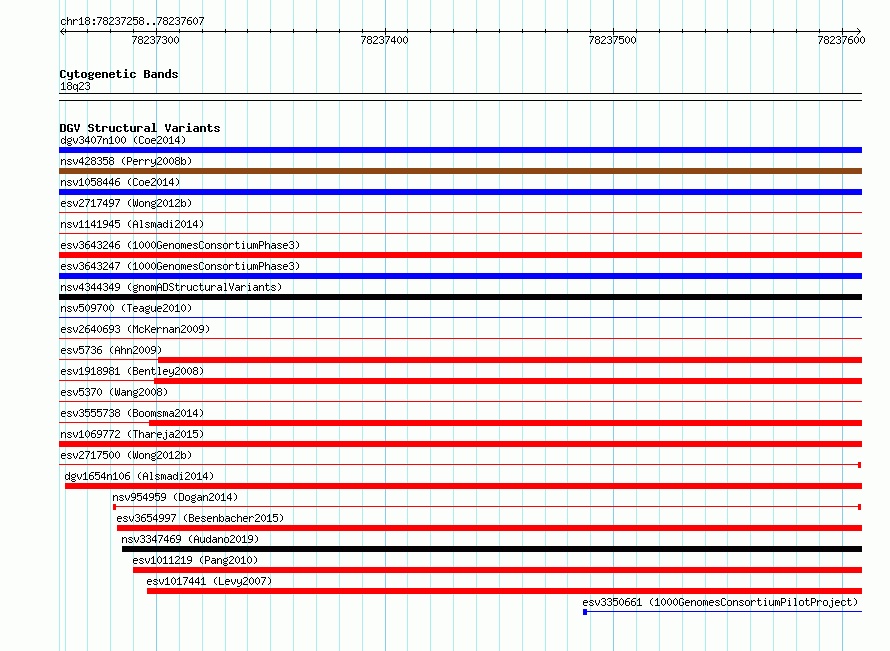This screenshot has width=890, height=651.
Task: Click the chr18:78237258..78237607 region label
Action: [x=132, y=21]
